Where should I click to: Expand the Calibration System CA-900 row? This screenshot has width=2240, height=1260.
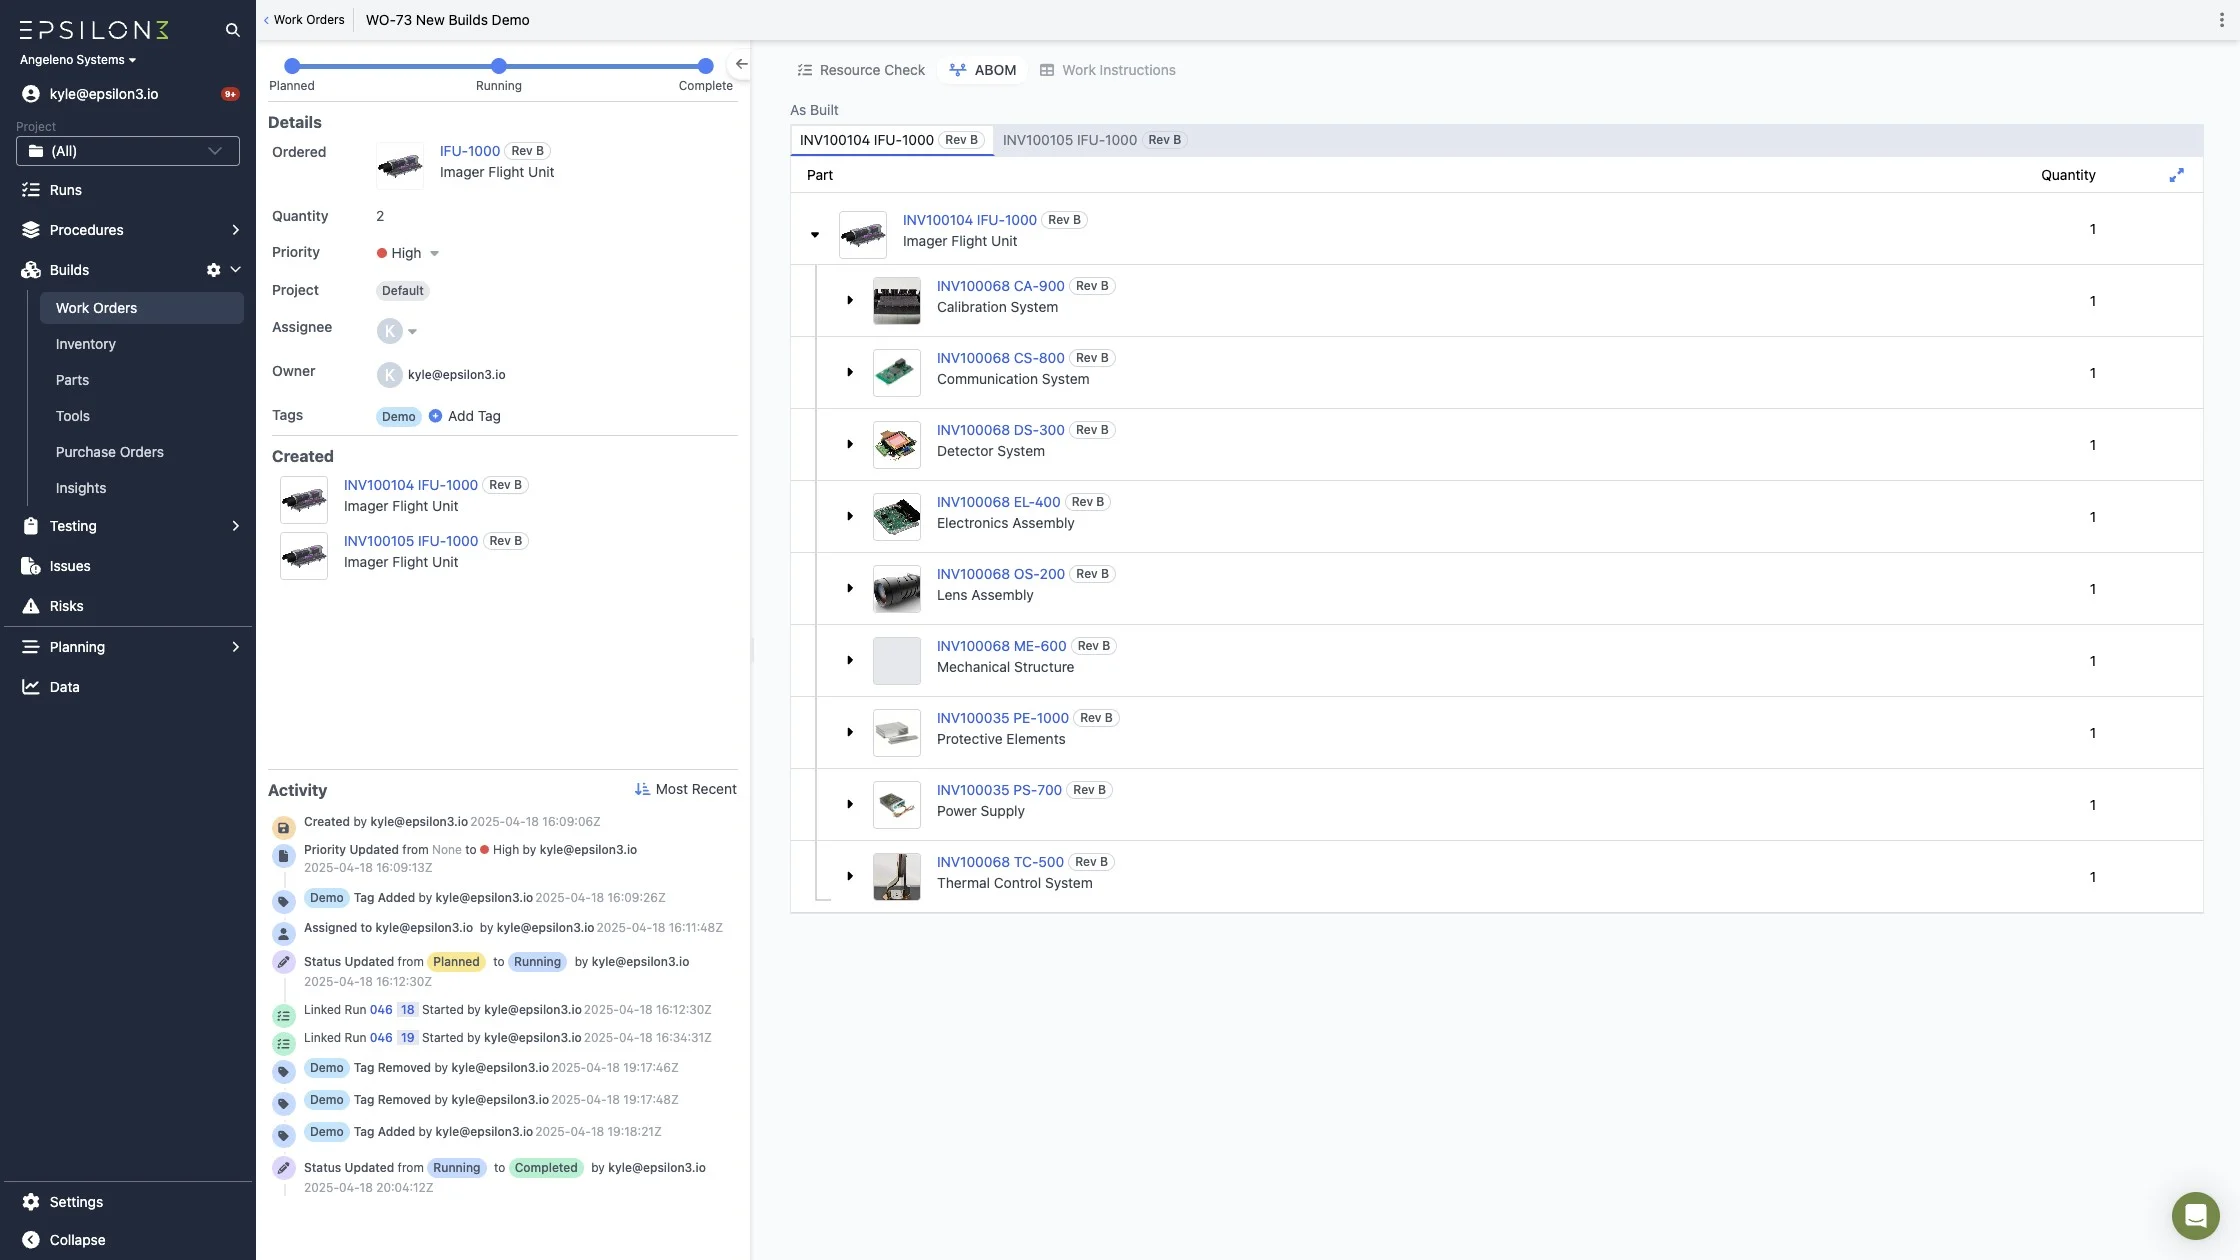850,301
